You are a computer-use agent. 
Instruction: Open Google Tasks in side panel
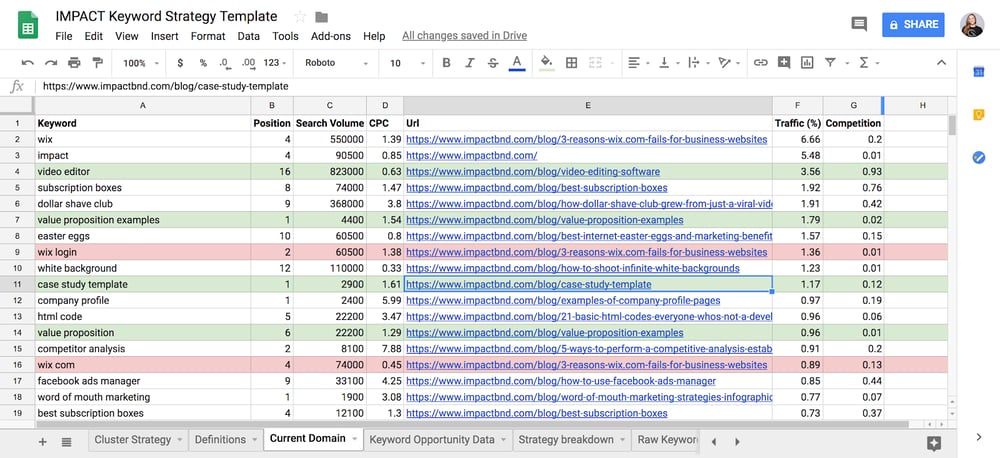[979, 158]
